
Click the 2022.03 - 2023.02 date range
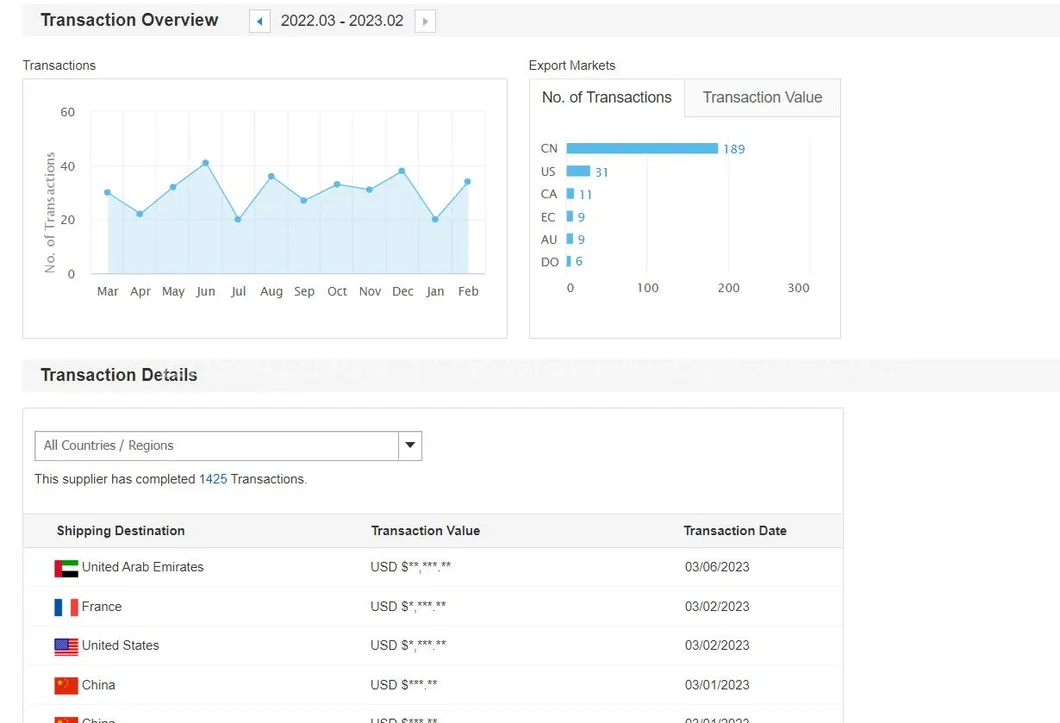click(x=342, y=21)
